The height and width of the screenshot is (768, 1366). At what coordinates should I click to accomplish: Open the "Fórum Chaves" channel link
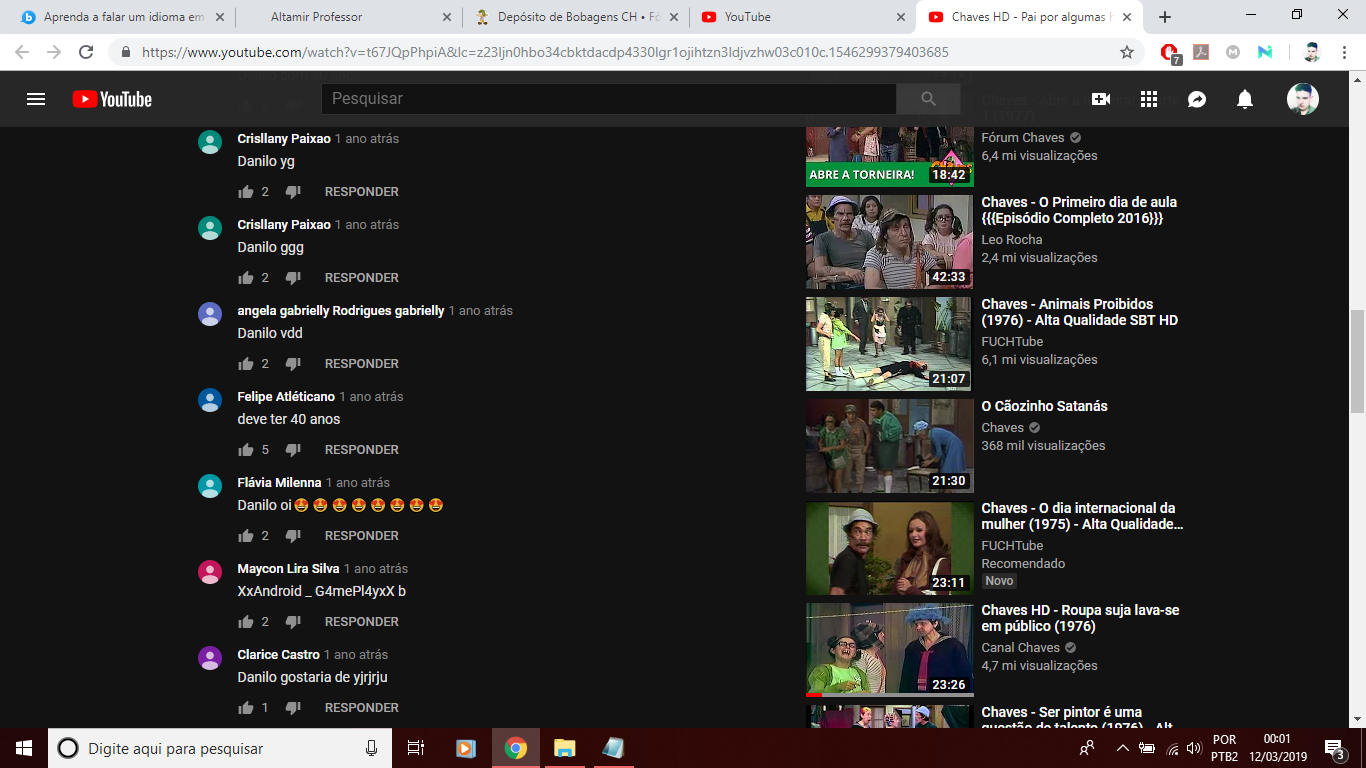[x=1022, y=138]
